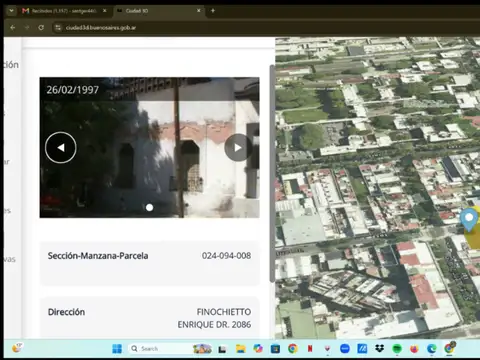Switch to the Gmail Recibidos tab
The image size is (480, 360).
[63, 11]
